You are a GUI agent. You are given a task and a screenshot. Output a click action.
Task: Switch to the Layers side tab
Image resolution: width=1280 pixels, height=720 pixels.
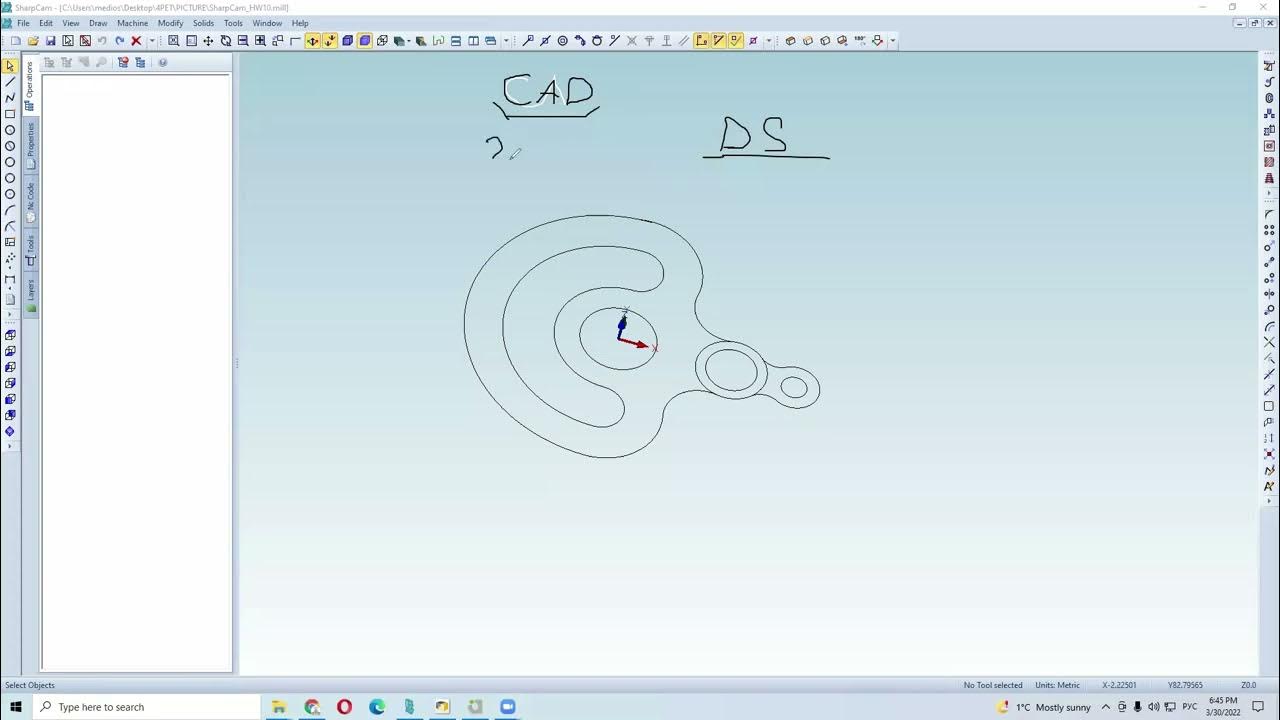coord(30,296)
